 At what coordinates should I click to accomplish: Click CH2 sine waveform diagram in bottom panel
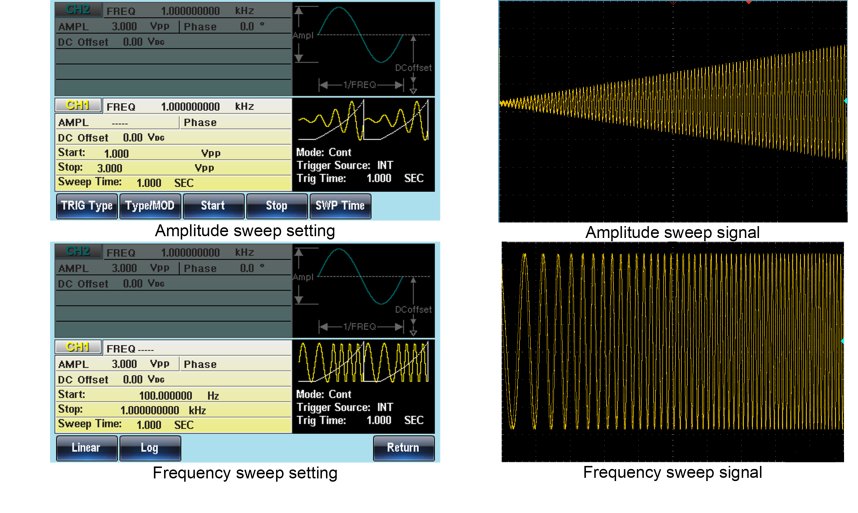pyautogui.click(x=363, y=291)
